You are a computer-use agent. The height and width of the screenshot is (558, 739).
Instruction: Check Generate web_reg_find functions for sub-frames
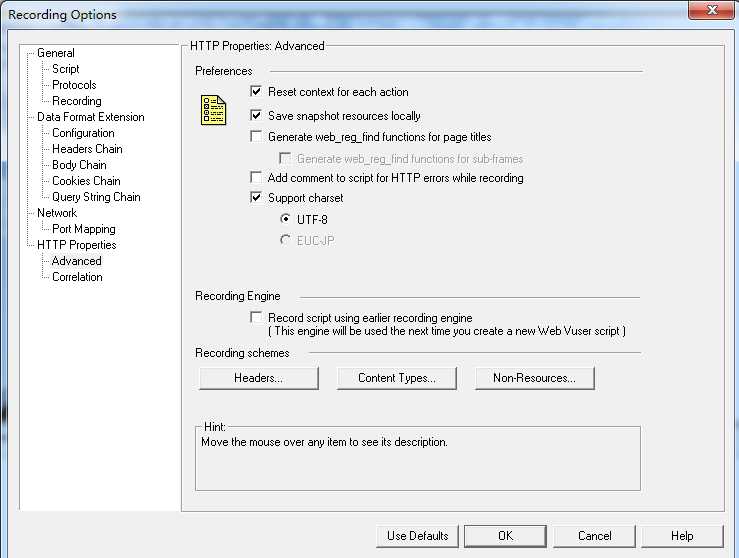[285, 158]
